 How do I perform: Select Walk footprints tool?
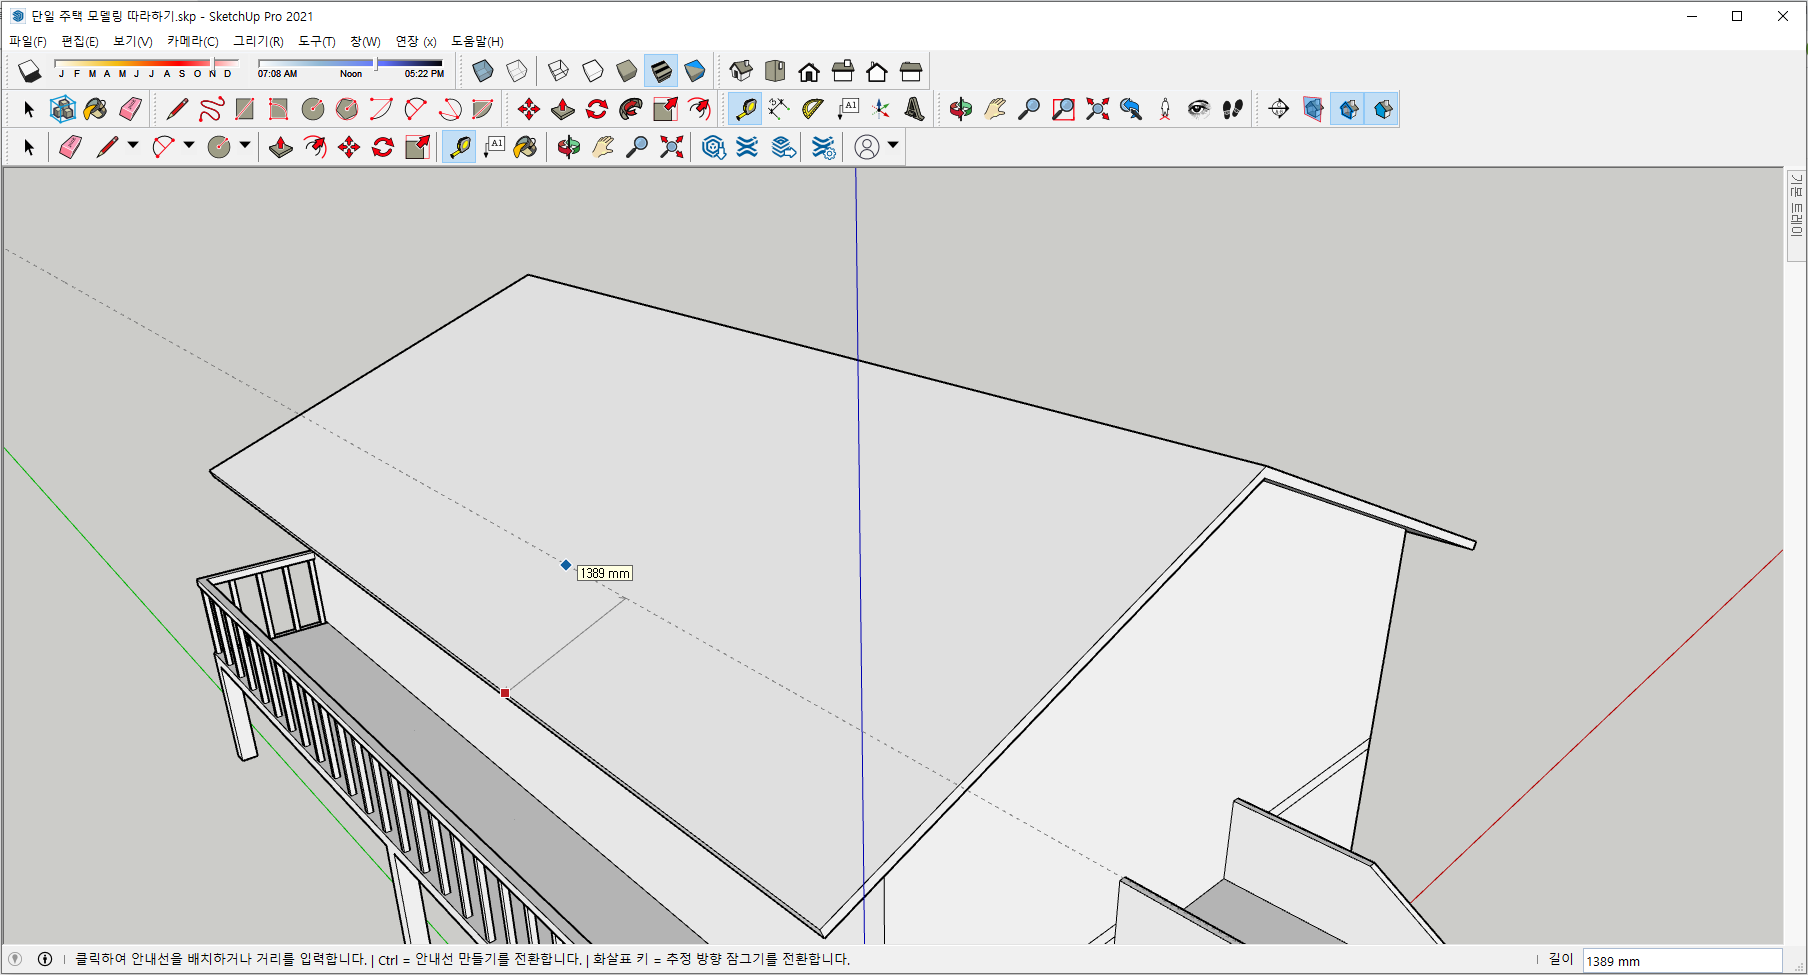[1233, 109]
